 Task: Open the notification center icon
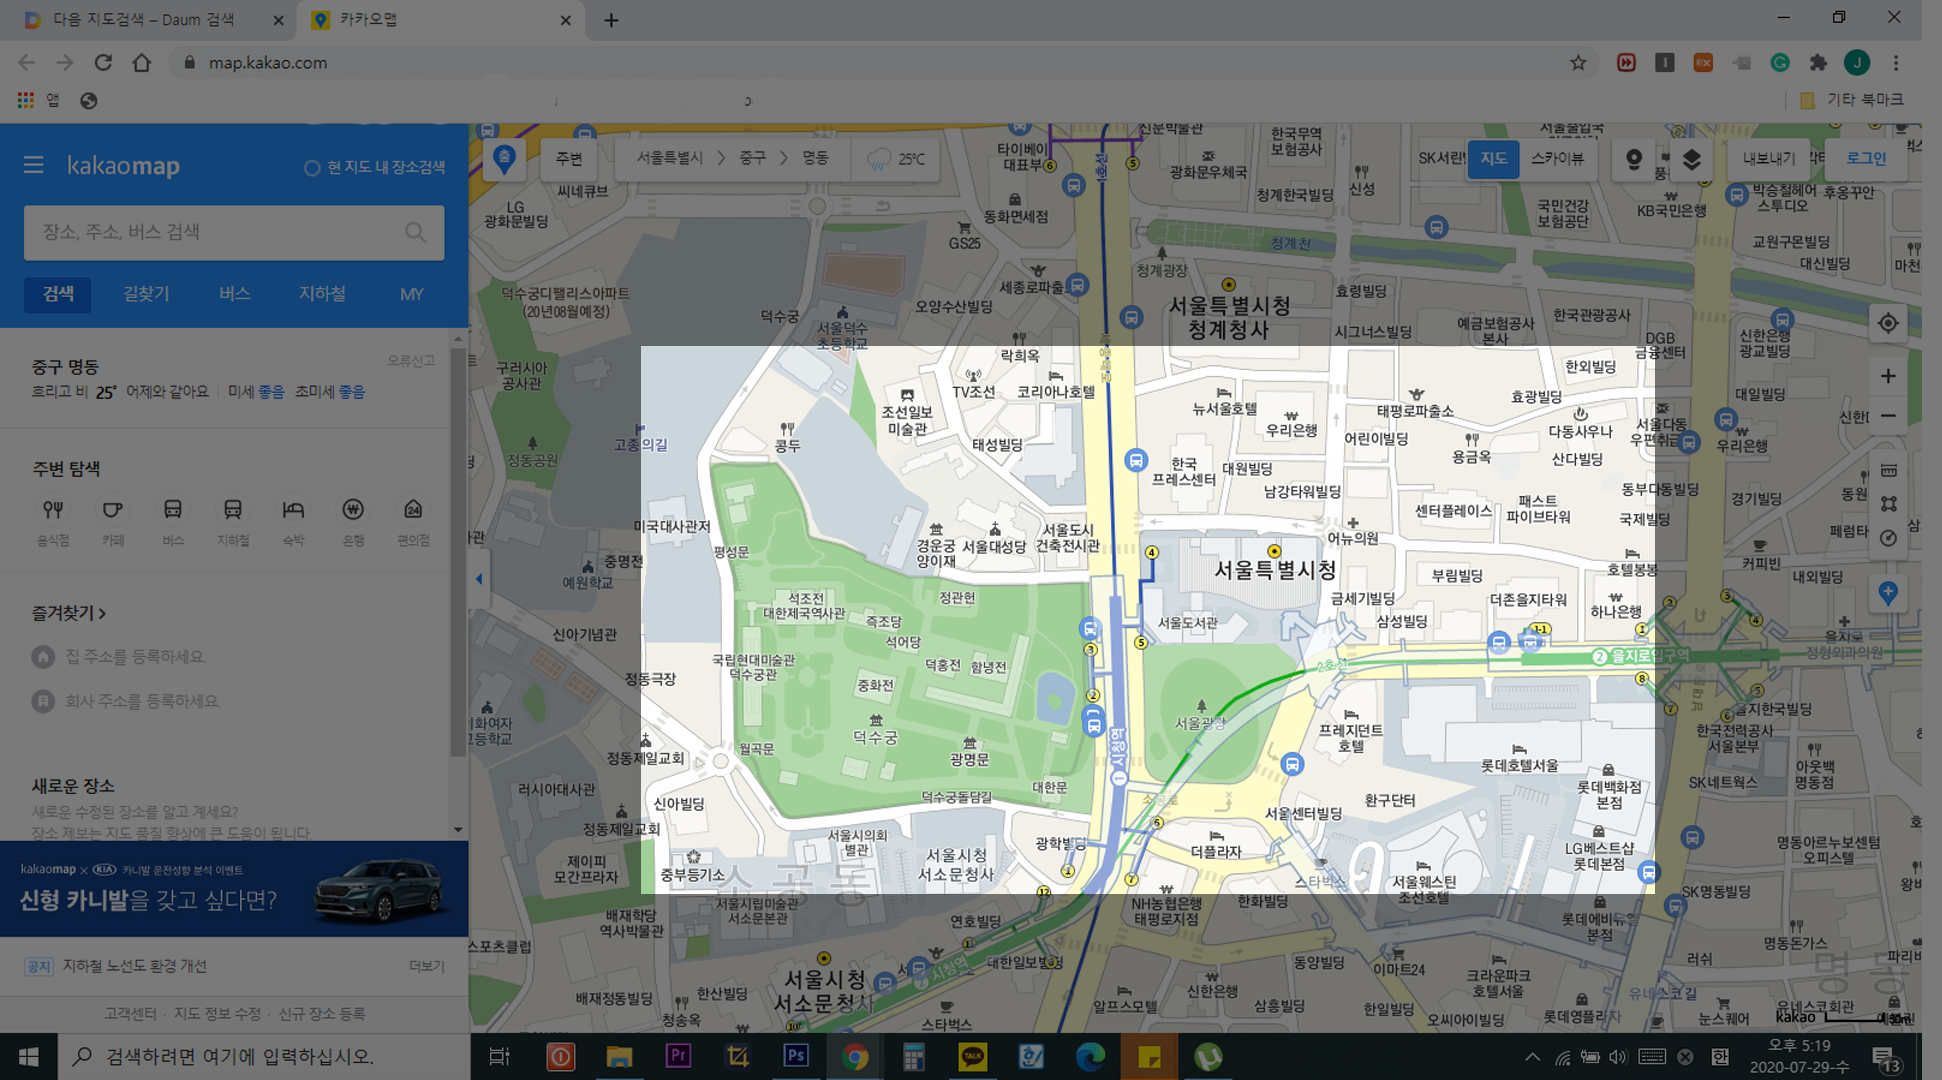(1886, 1057)
